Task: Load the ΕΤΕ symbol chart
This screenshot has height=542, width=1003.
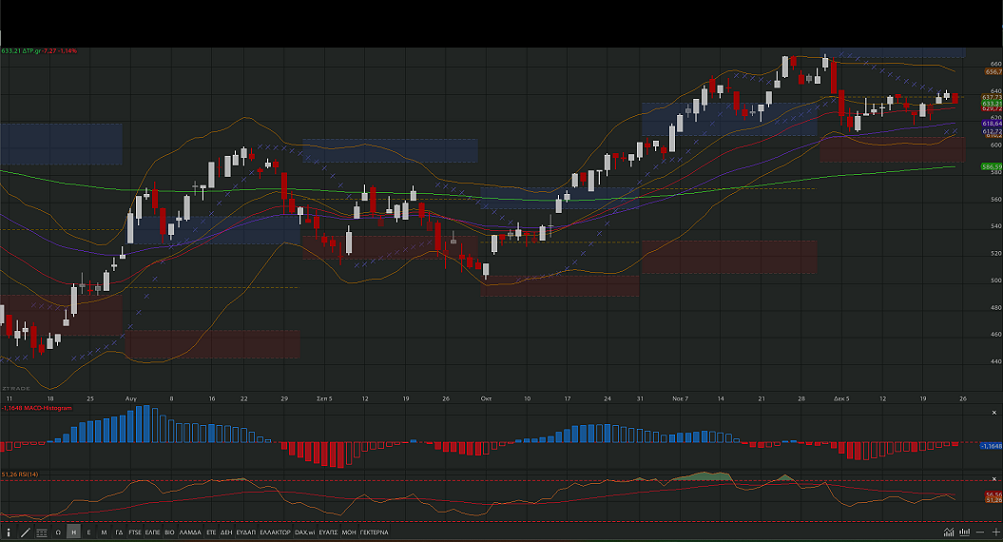Action: coord(211,532)
